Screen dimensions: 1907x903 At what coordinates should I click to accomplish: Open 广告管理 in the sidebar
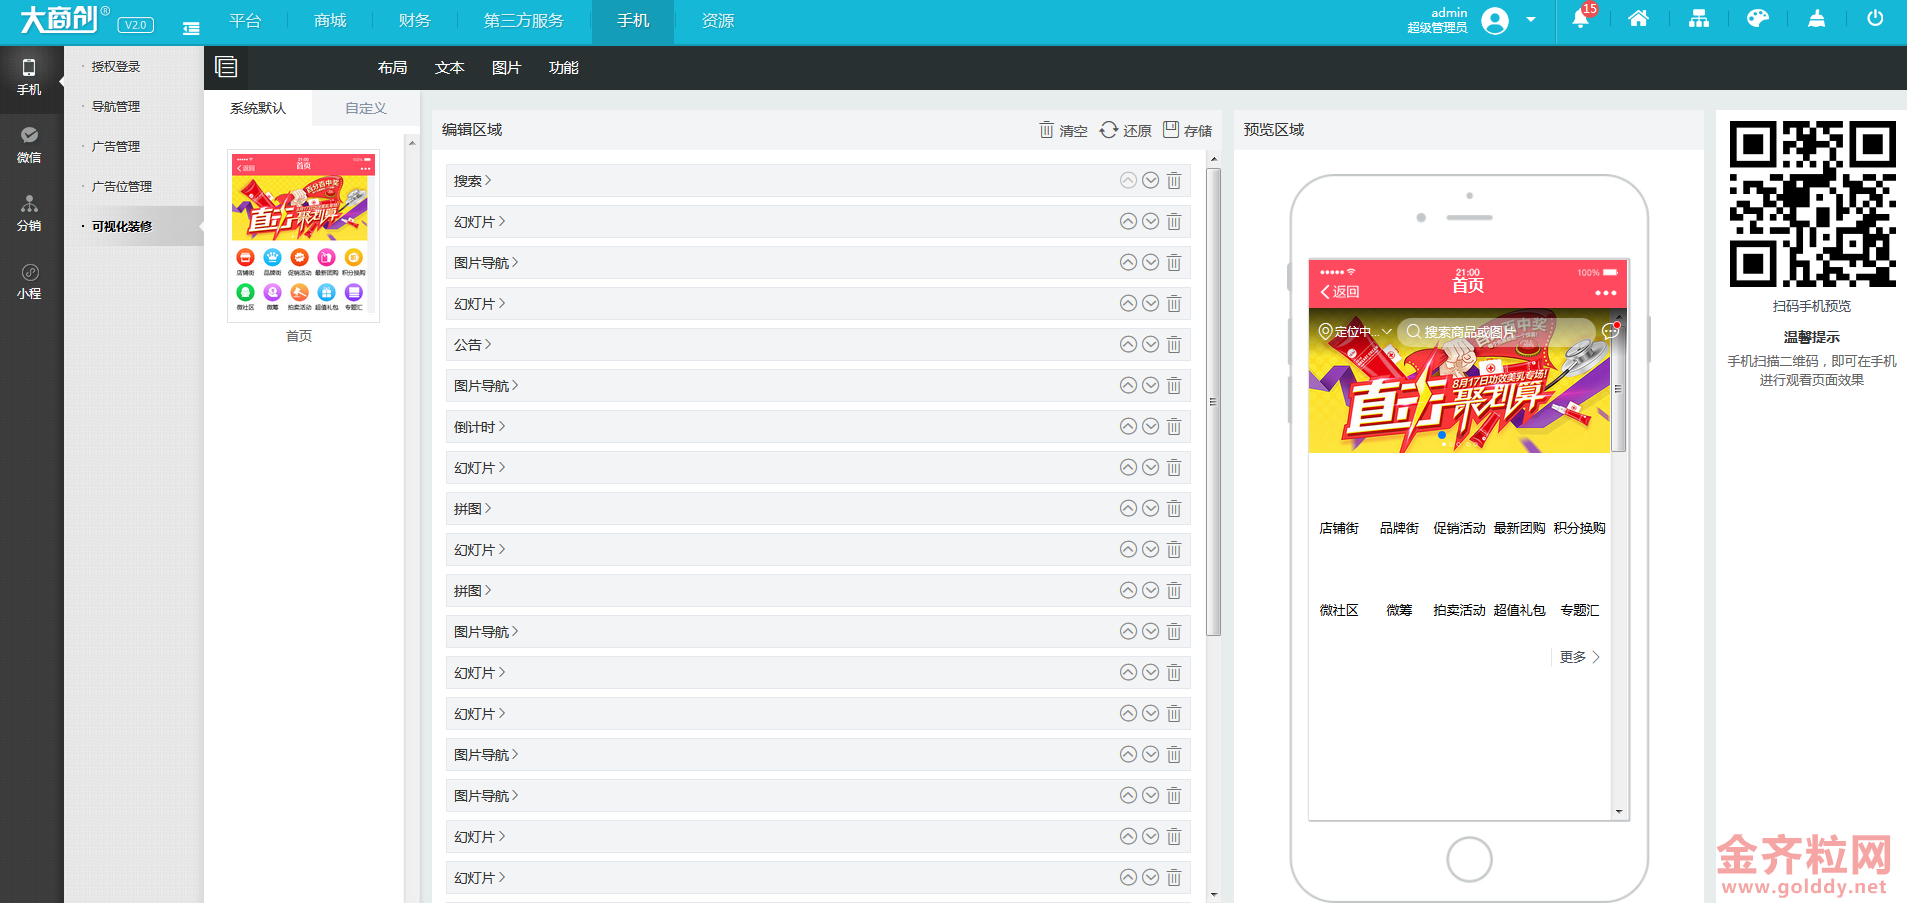tap(116, 147)
